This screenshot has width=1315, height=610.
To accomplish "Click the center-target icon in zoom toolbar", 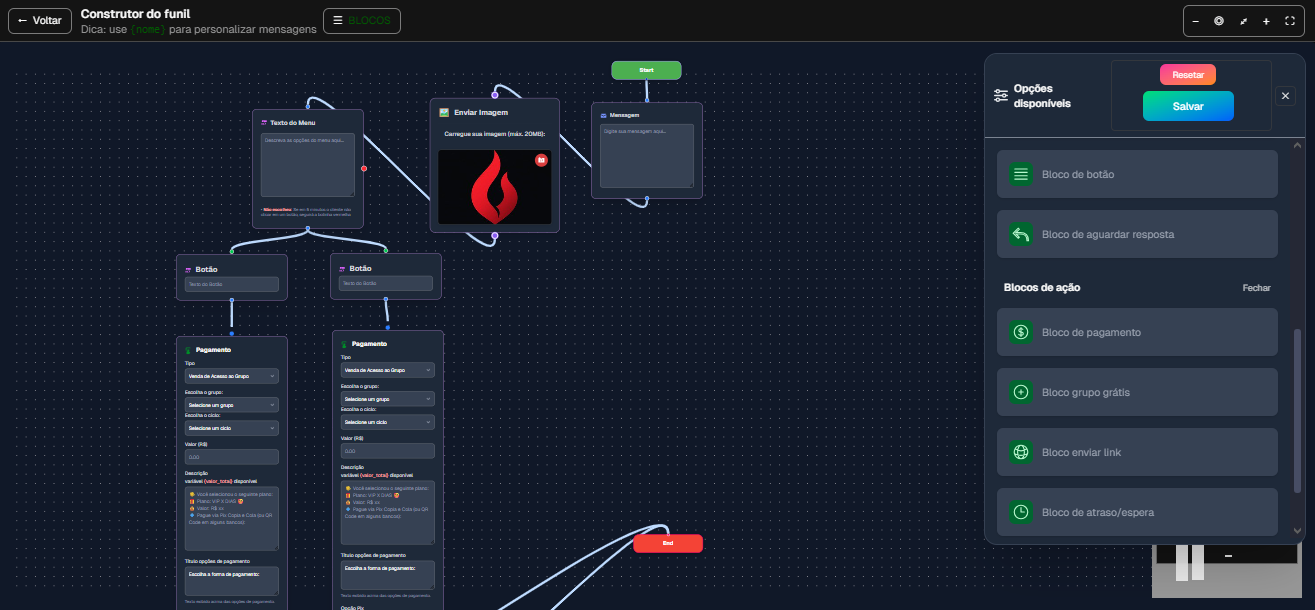I will pyautogui.click(x=1219, y=21).
